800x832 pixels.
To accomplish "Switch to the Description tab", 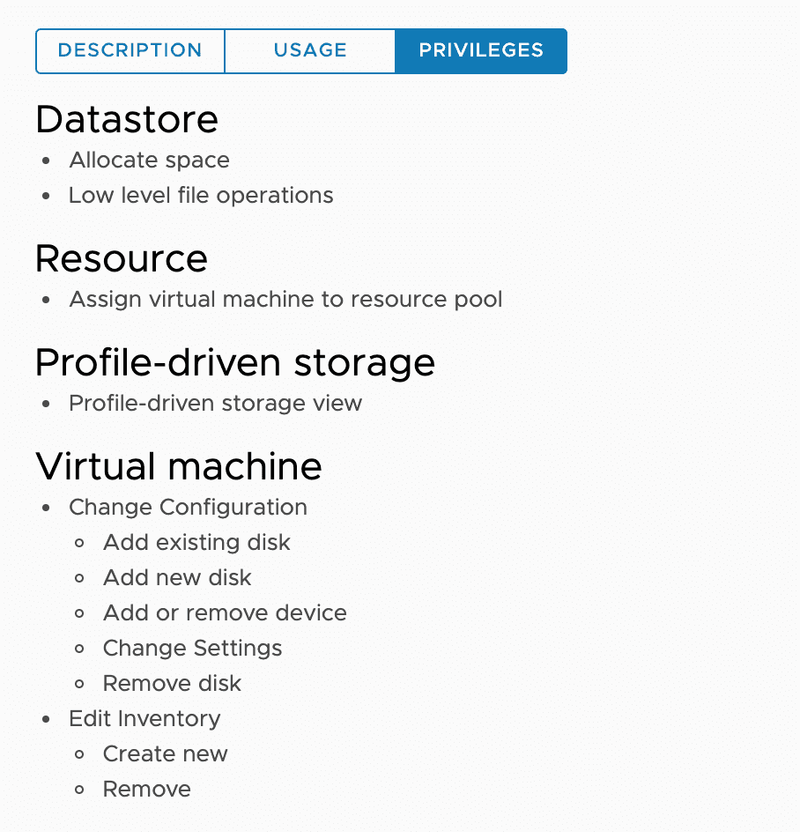I will [x=130, y=51].
